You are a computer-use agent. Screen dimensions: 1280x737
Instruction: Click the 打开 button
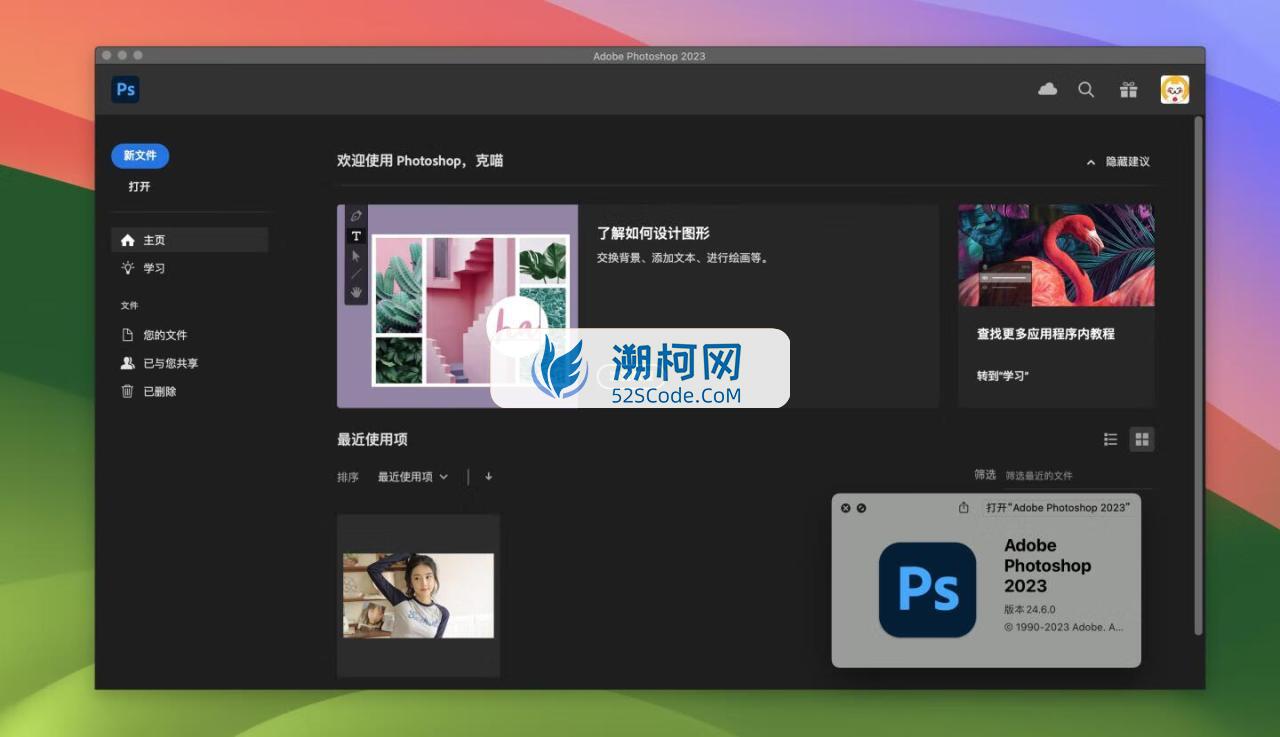[x=140, y=187]
